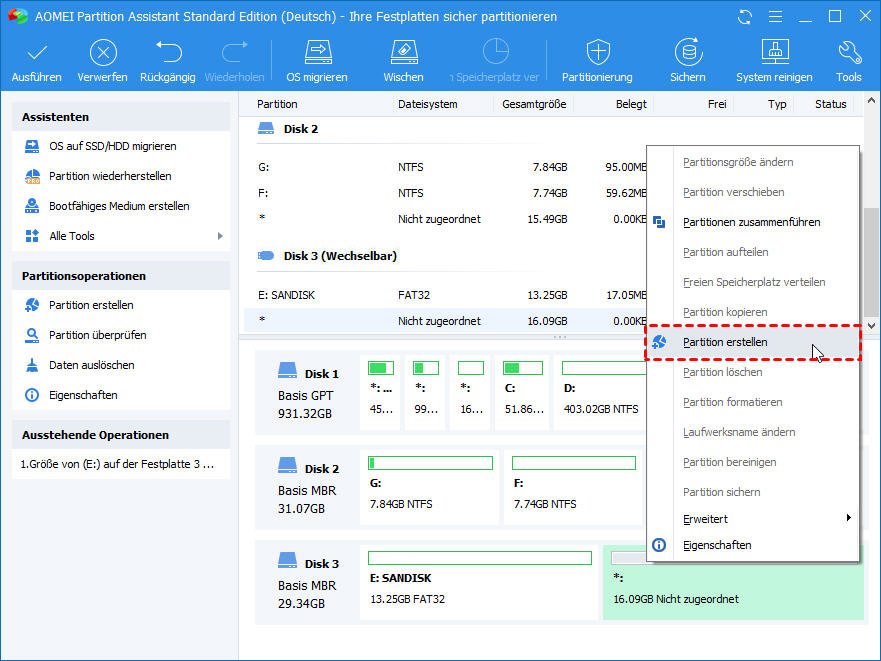Expand the Alle Tools submenu arrow

tap(220, 236)
